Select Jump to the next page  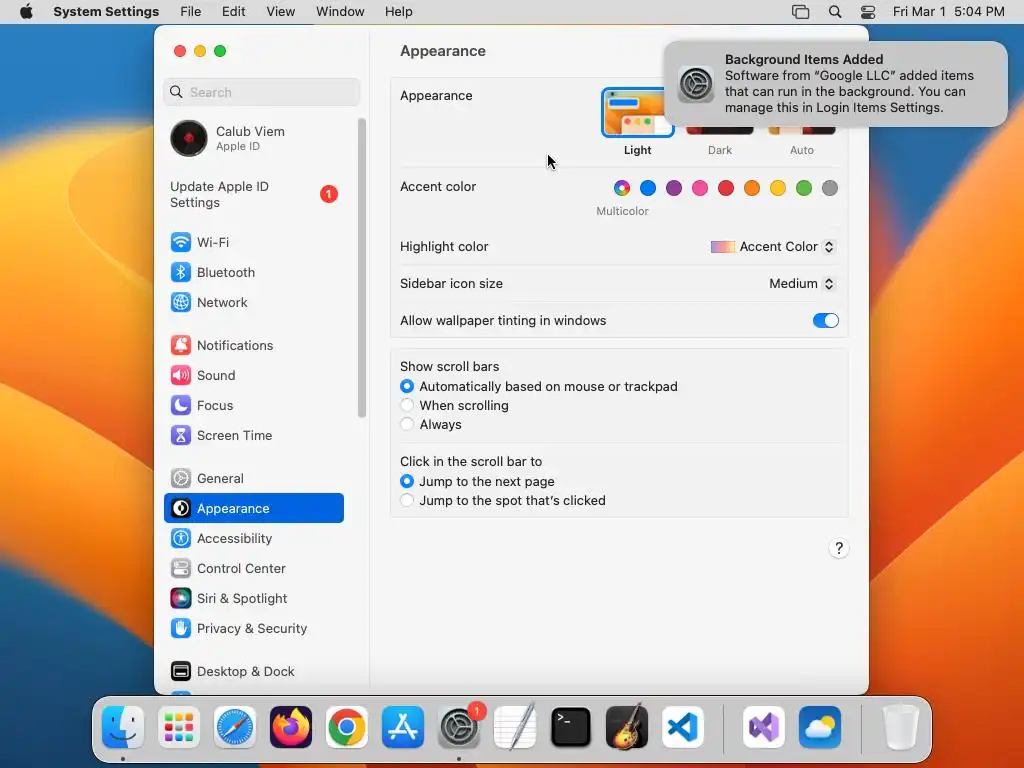407,481
